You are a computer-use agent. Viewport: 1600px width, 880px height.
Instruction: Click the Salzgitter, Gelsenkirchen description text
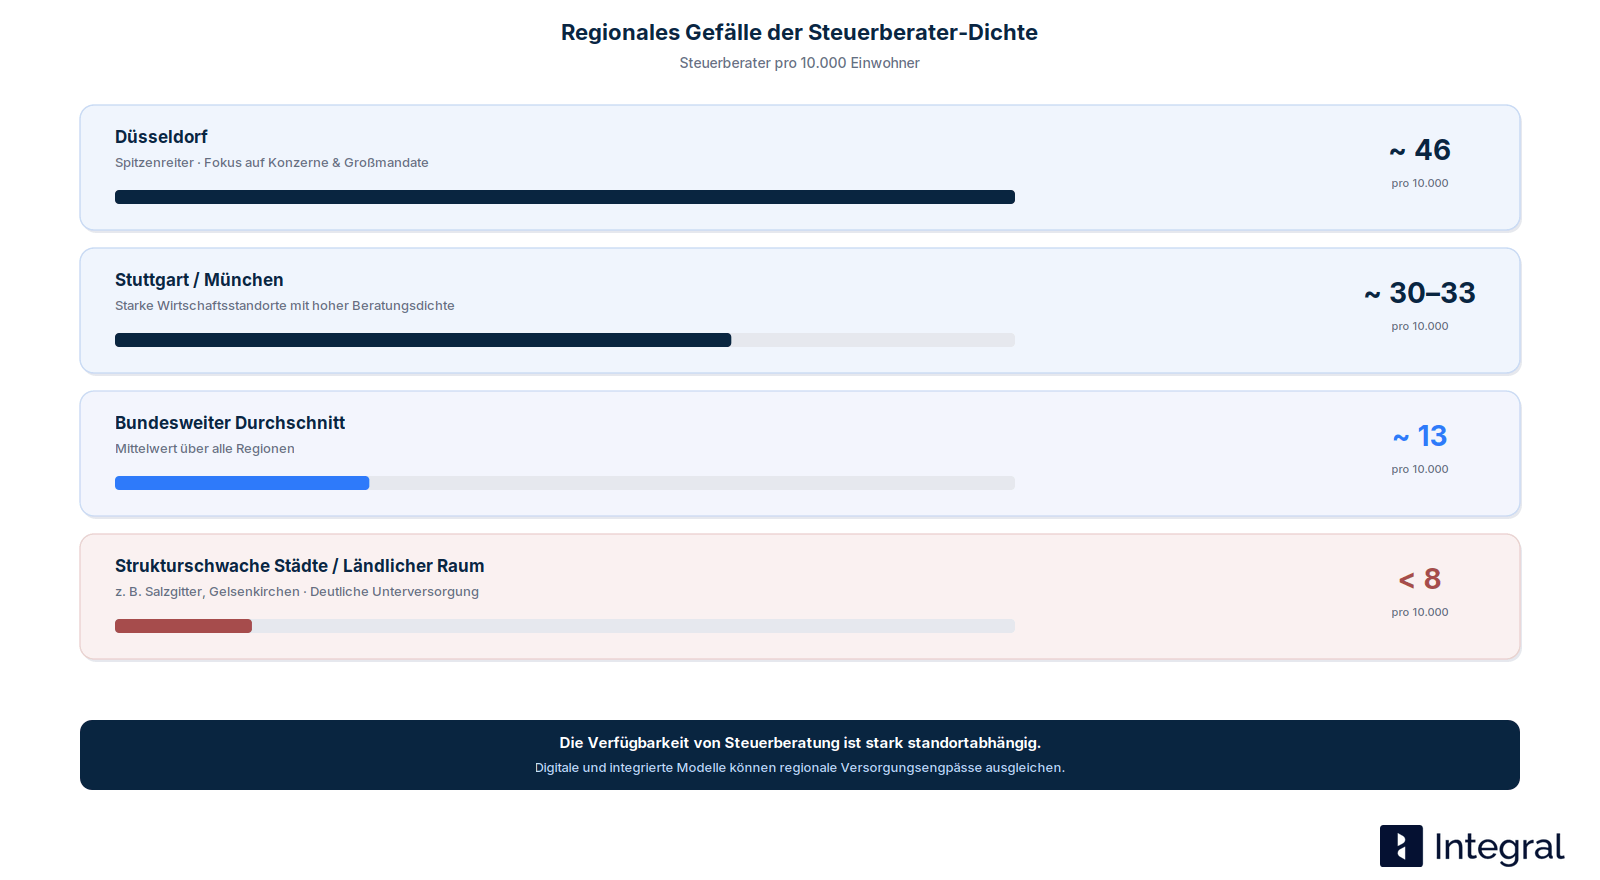click(x=297, y=592)
